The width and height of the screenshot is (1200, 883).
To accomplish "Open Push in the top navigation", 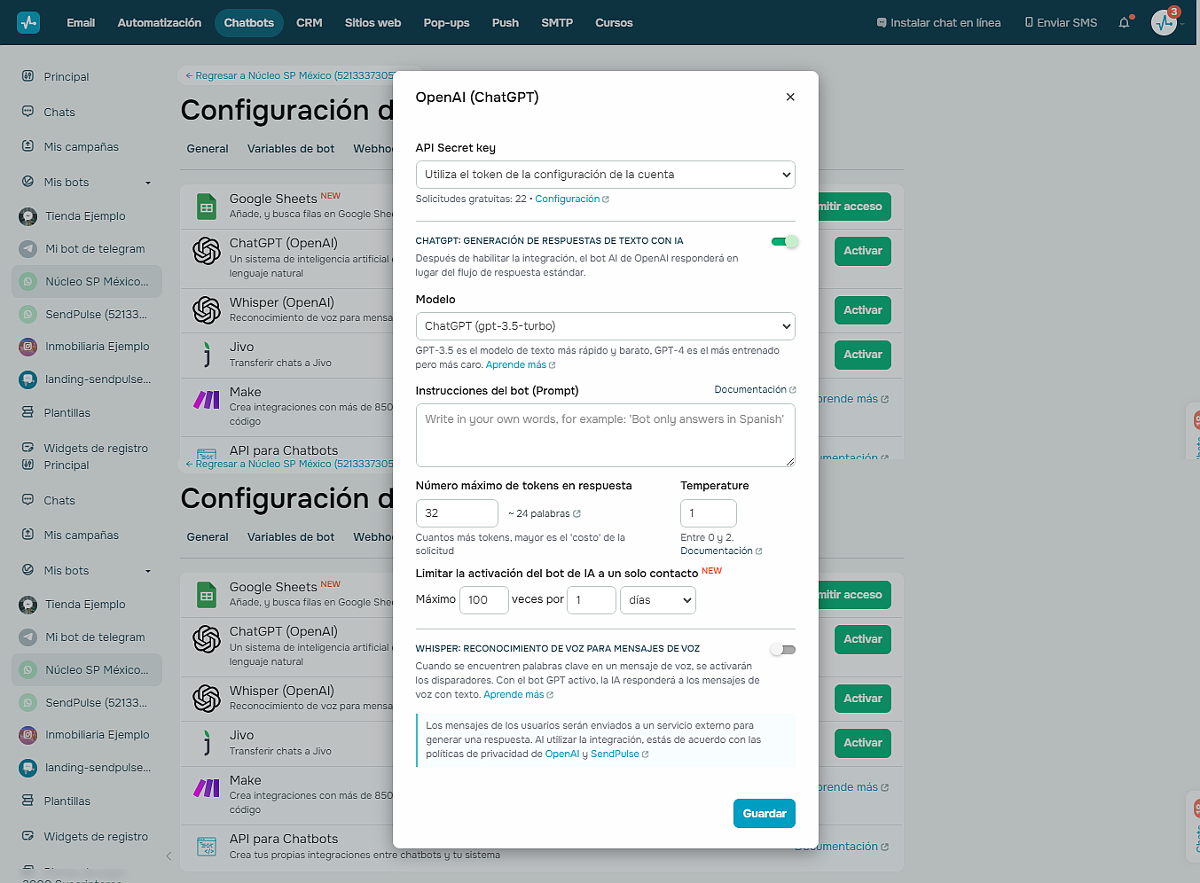I will point(505,22).
